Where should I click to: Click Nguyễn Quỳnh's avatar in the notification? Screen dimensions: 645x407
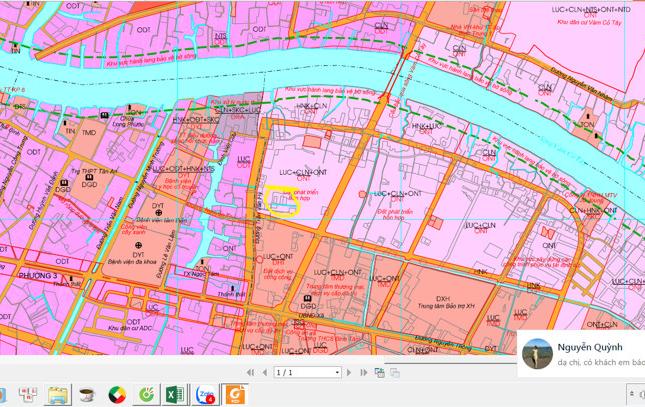[x=535, y=352]
